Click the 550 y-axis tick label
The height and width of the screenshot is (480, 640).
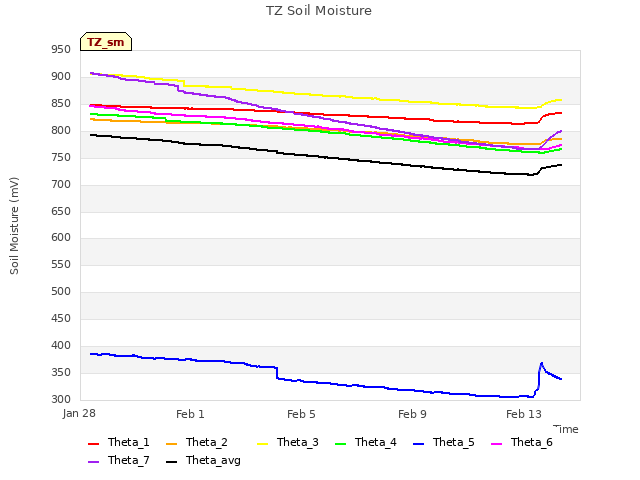61,264
